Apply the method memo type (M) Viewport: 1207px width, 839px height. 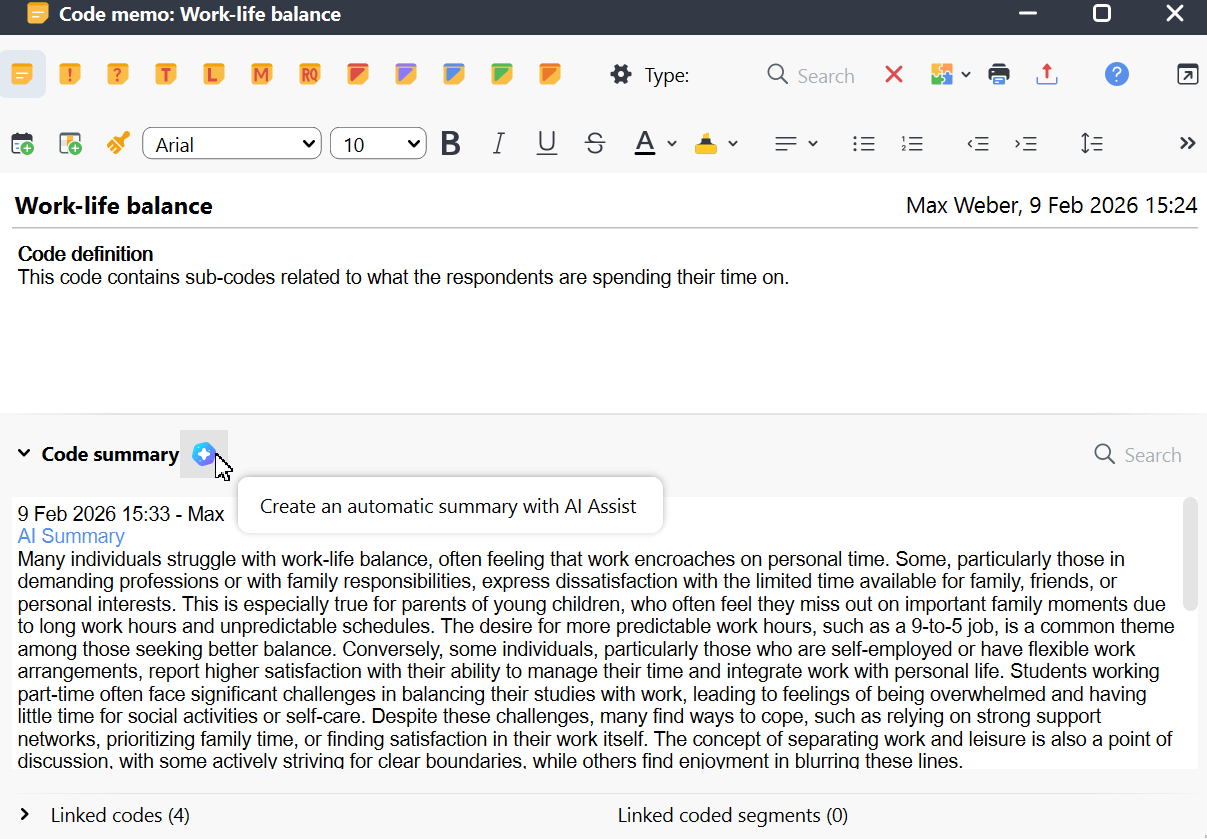(x=261, y=74)
